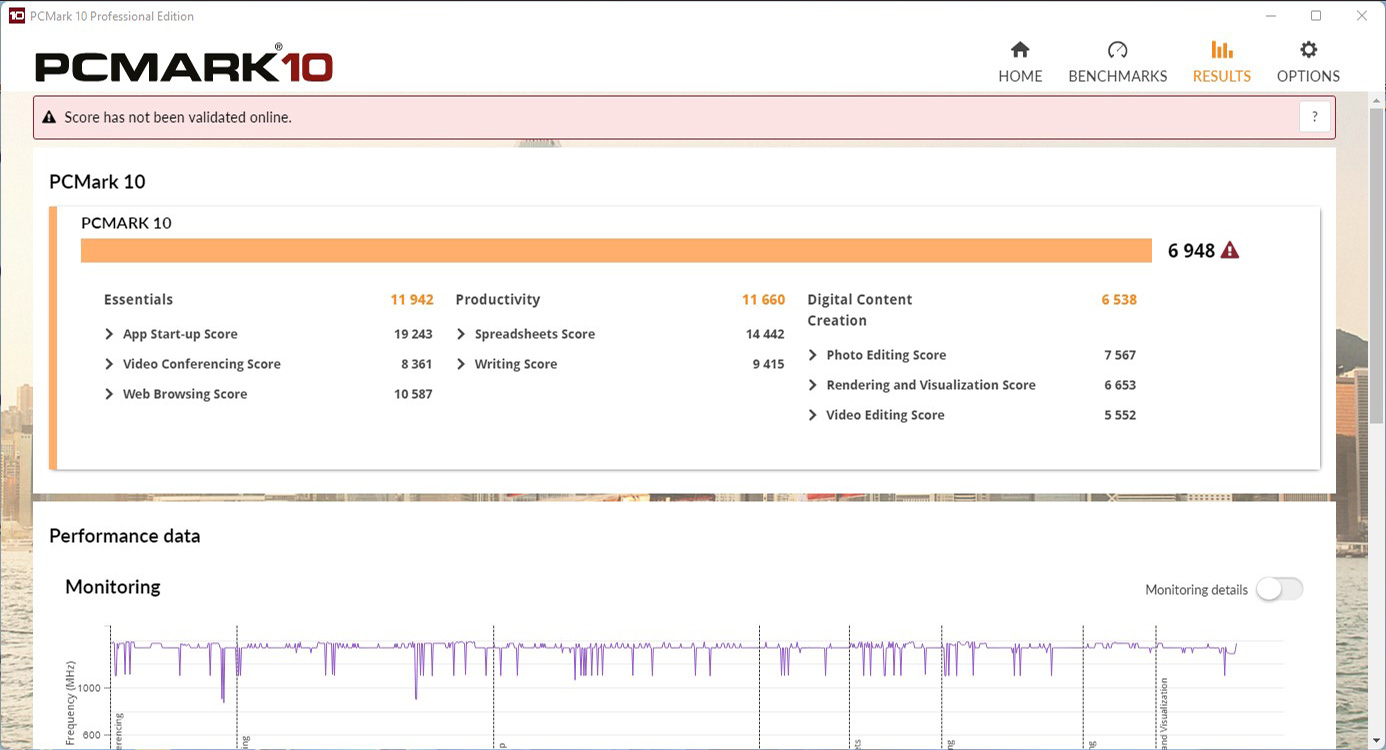Viewport: 1386px width, 750px height.
Task: Click the PCMark 10 logo
Action: (x=184, y=64)
